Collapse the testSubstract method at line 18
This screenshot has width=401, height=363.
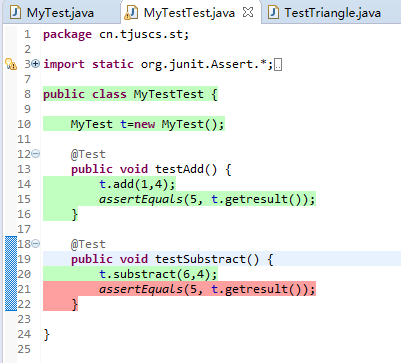[x=36, y=244]
